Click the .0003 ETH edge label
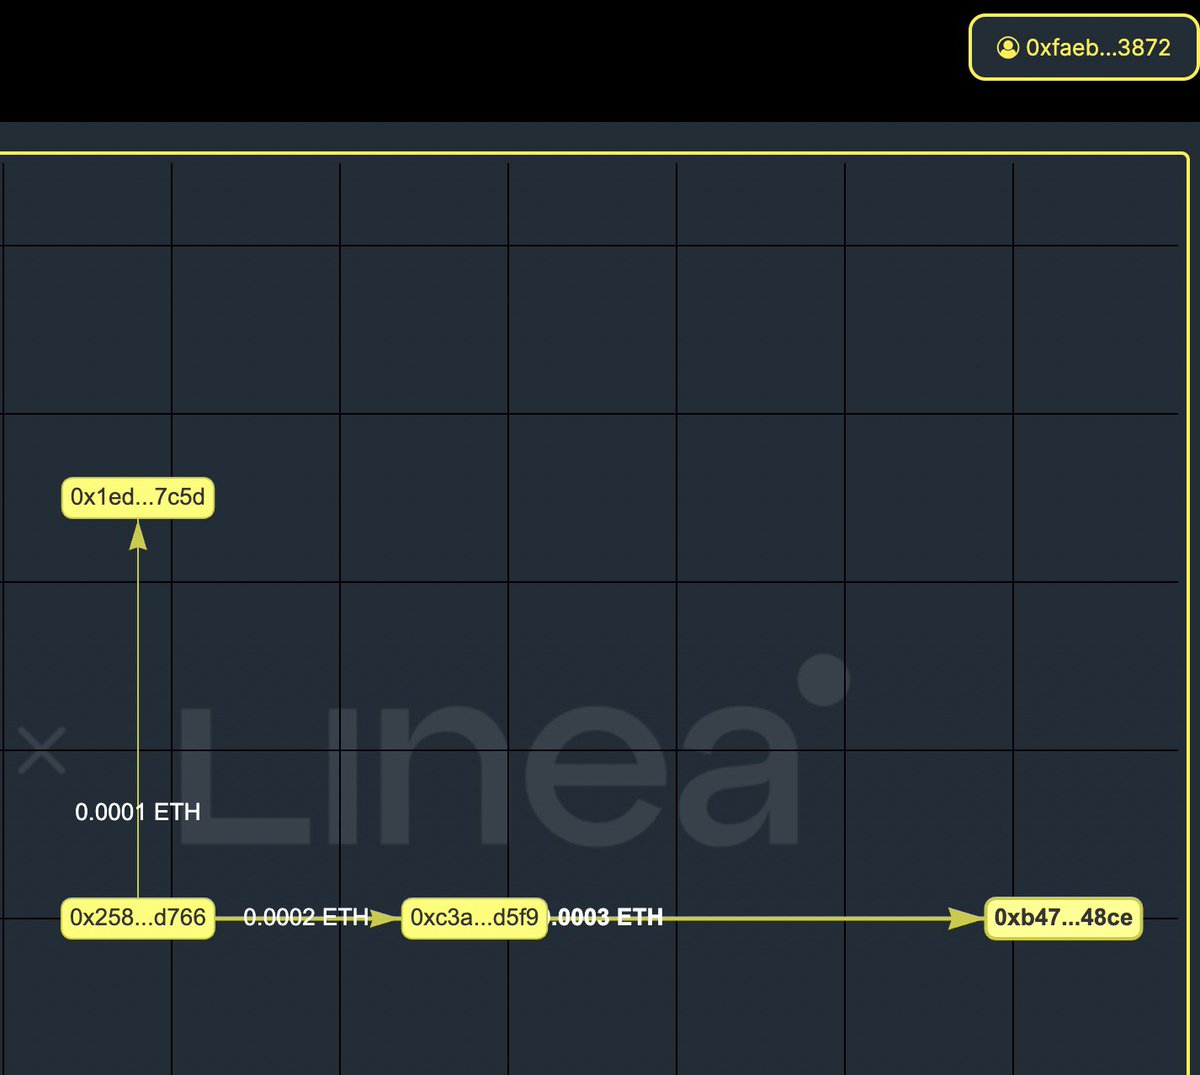This screenshot has width=1200, height=1075. tap(606, 917)
